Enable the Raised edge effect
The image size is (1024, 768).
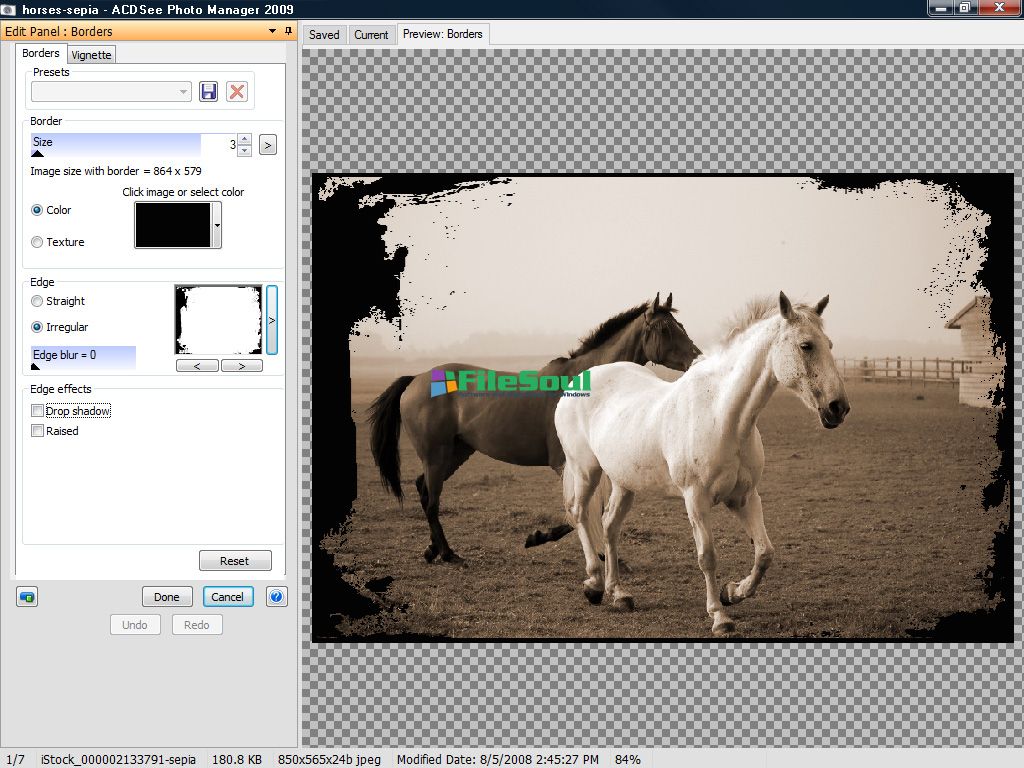point(38,431)
